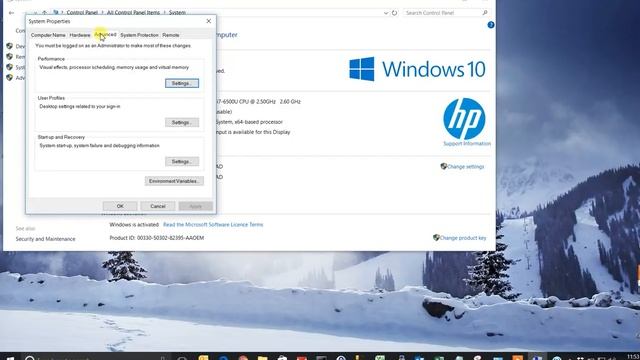This screenshot has width=640, height=360.
Task: Open the blue Help icon
Action: [x=491, y=25]
